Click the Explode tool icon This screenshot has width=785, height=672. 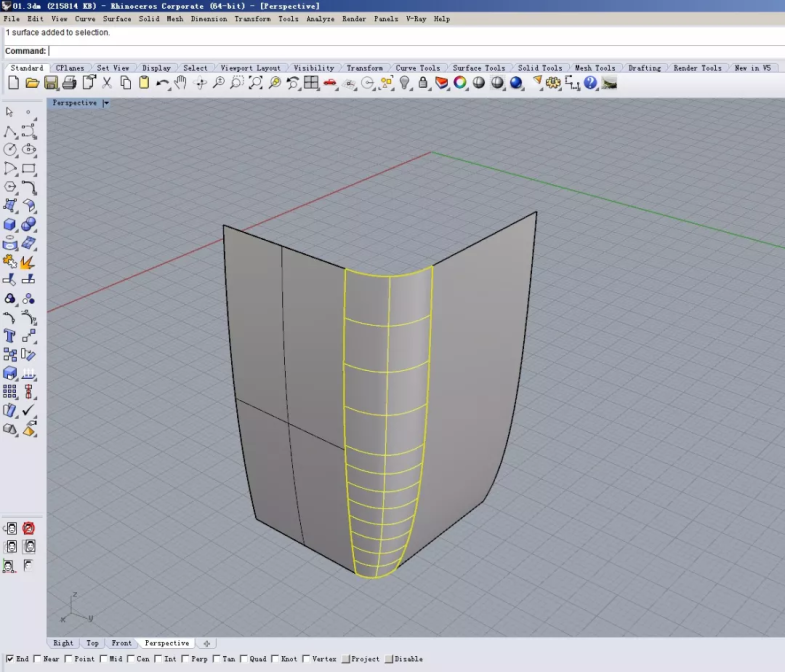pos(28,262)
